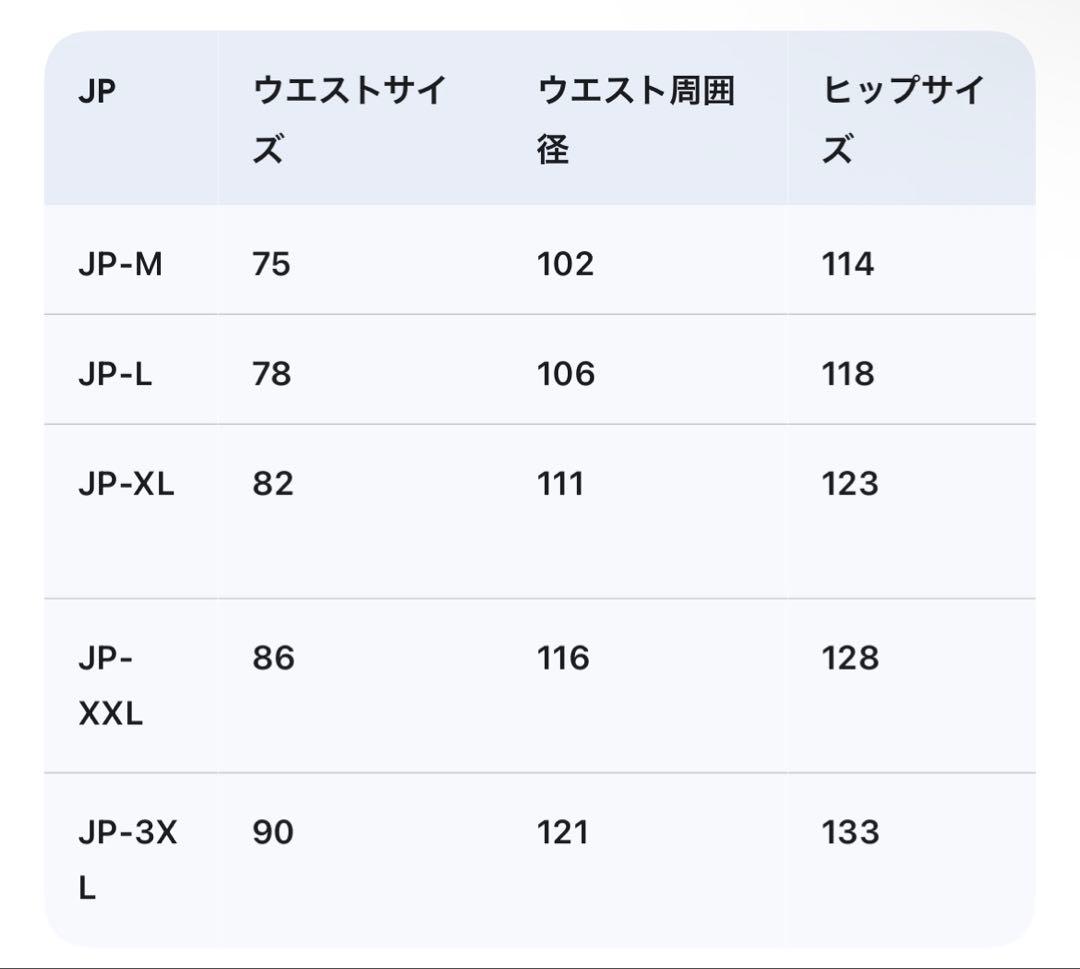Select hip size value 123

pos(850,484)
